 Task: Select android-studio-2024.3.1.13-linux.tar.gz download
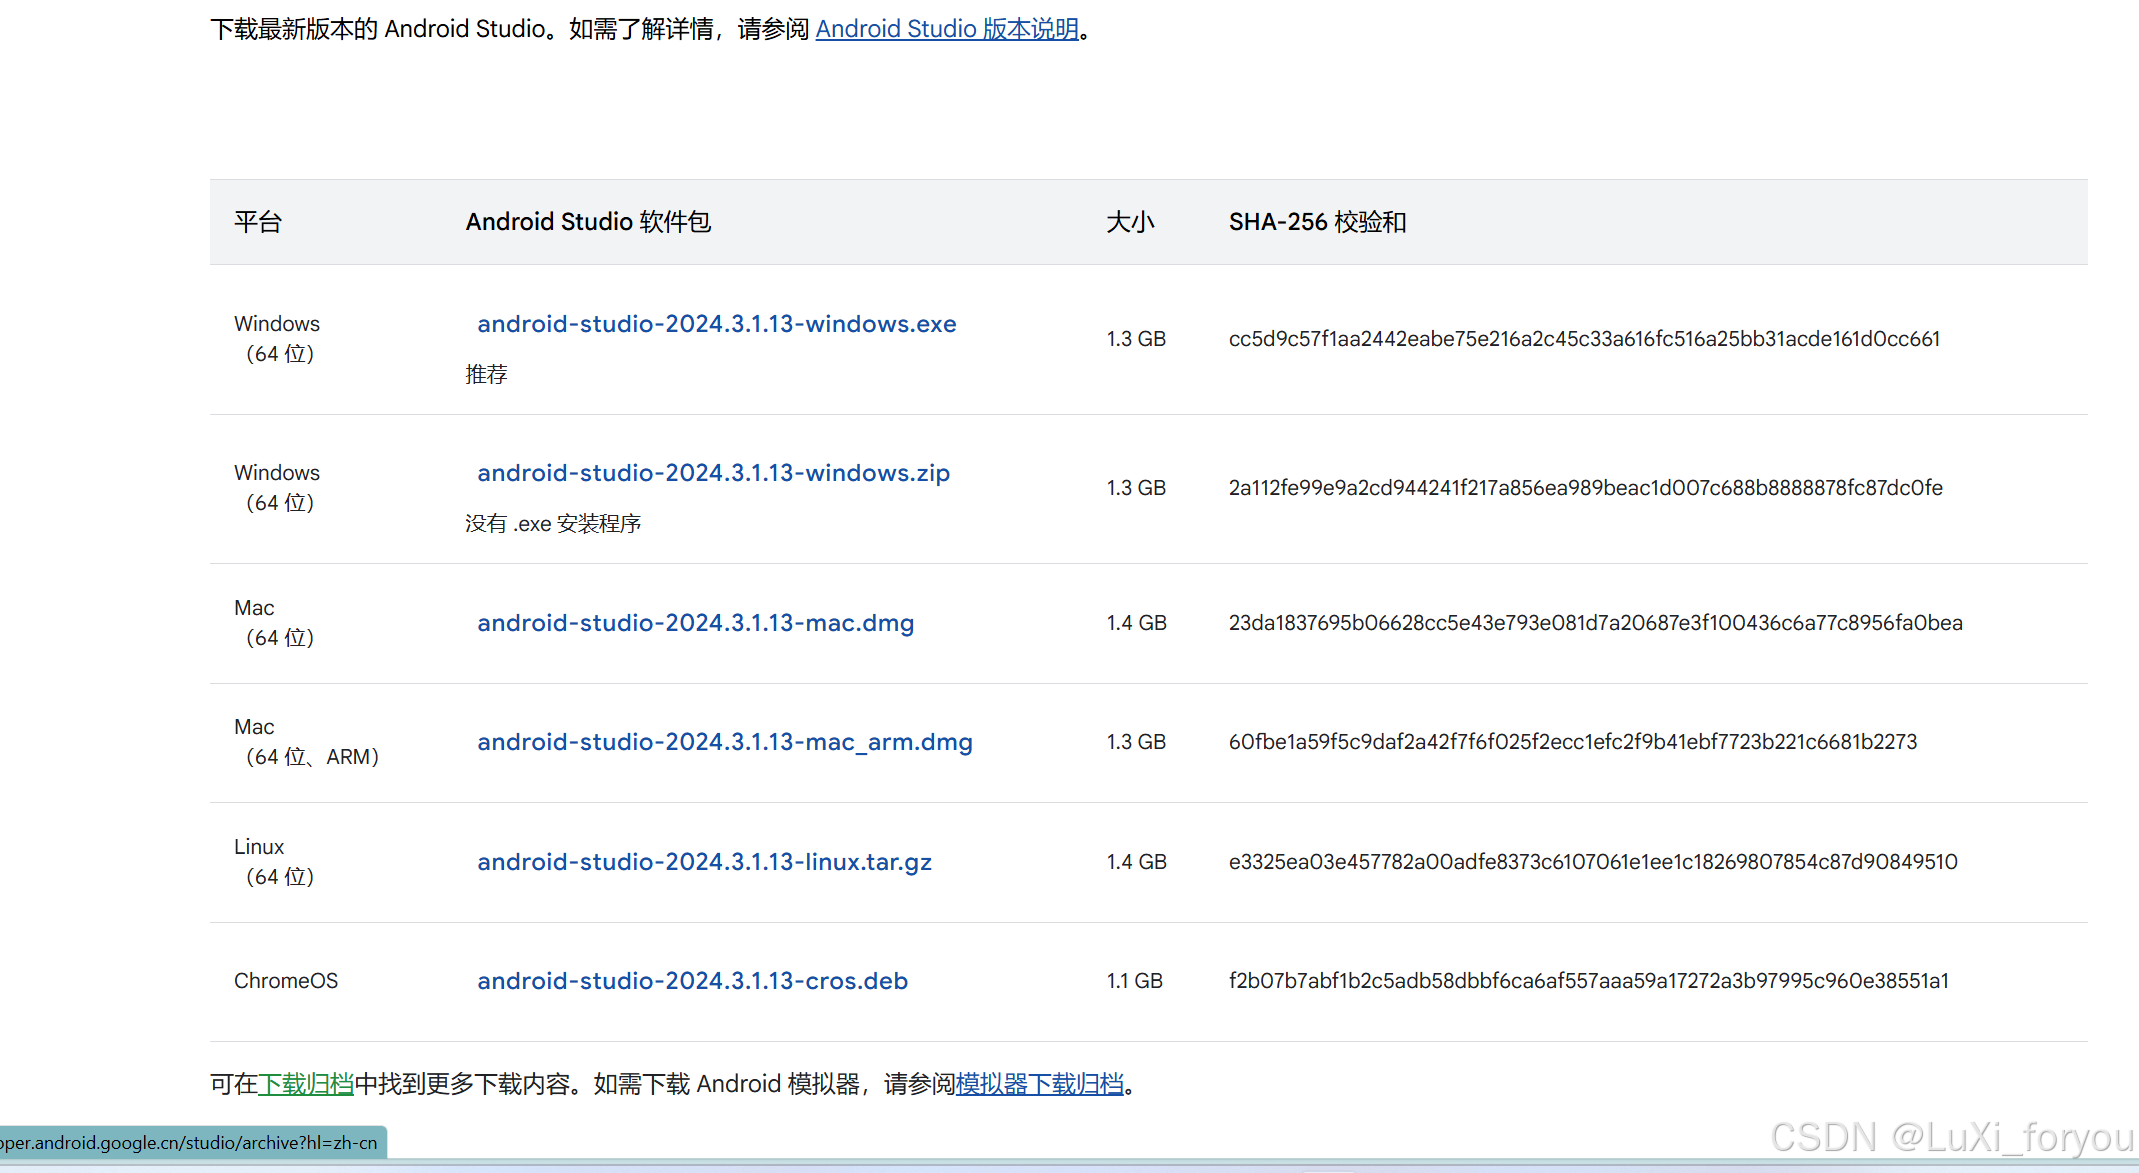[x=704, y=862]
